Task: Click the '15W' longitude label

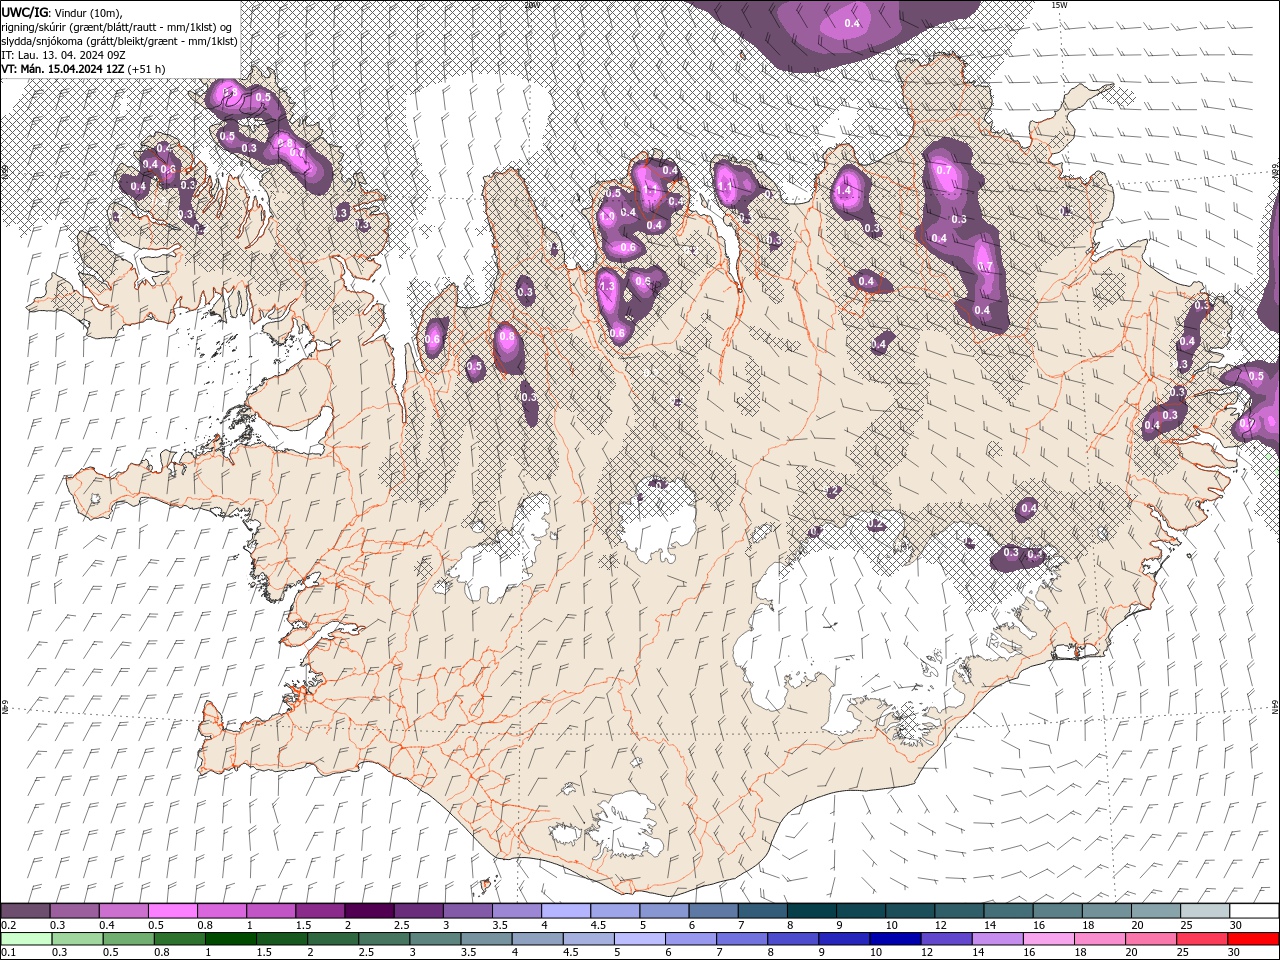Action: click(x=1059, y=5)
